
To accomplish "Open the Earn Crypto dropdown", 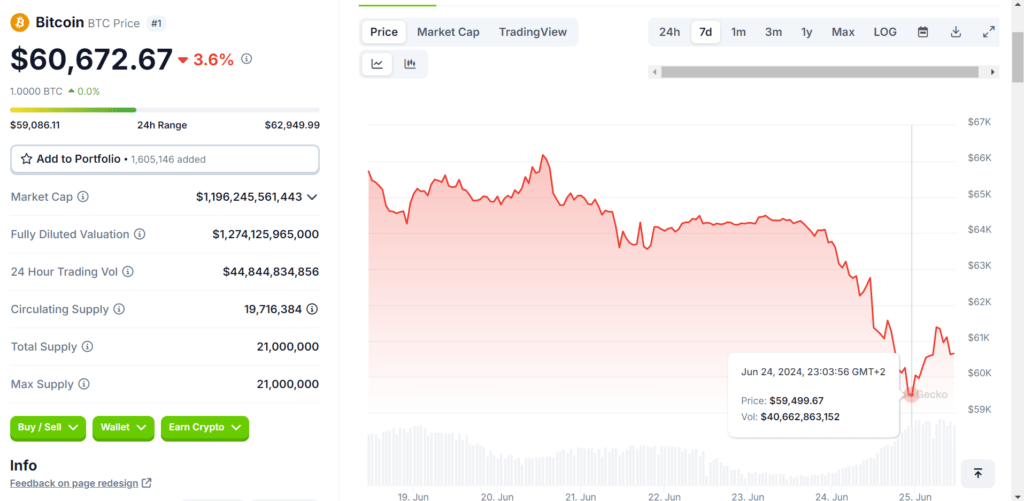I will point(204,428).
